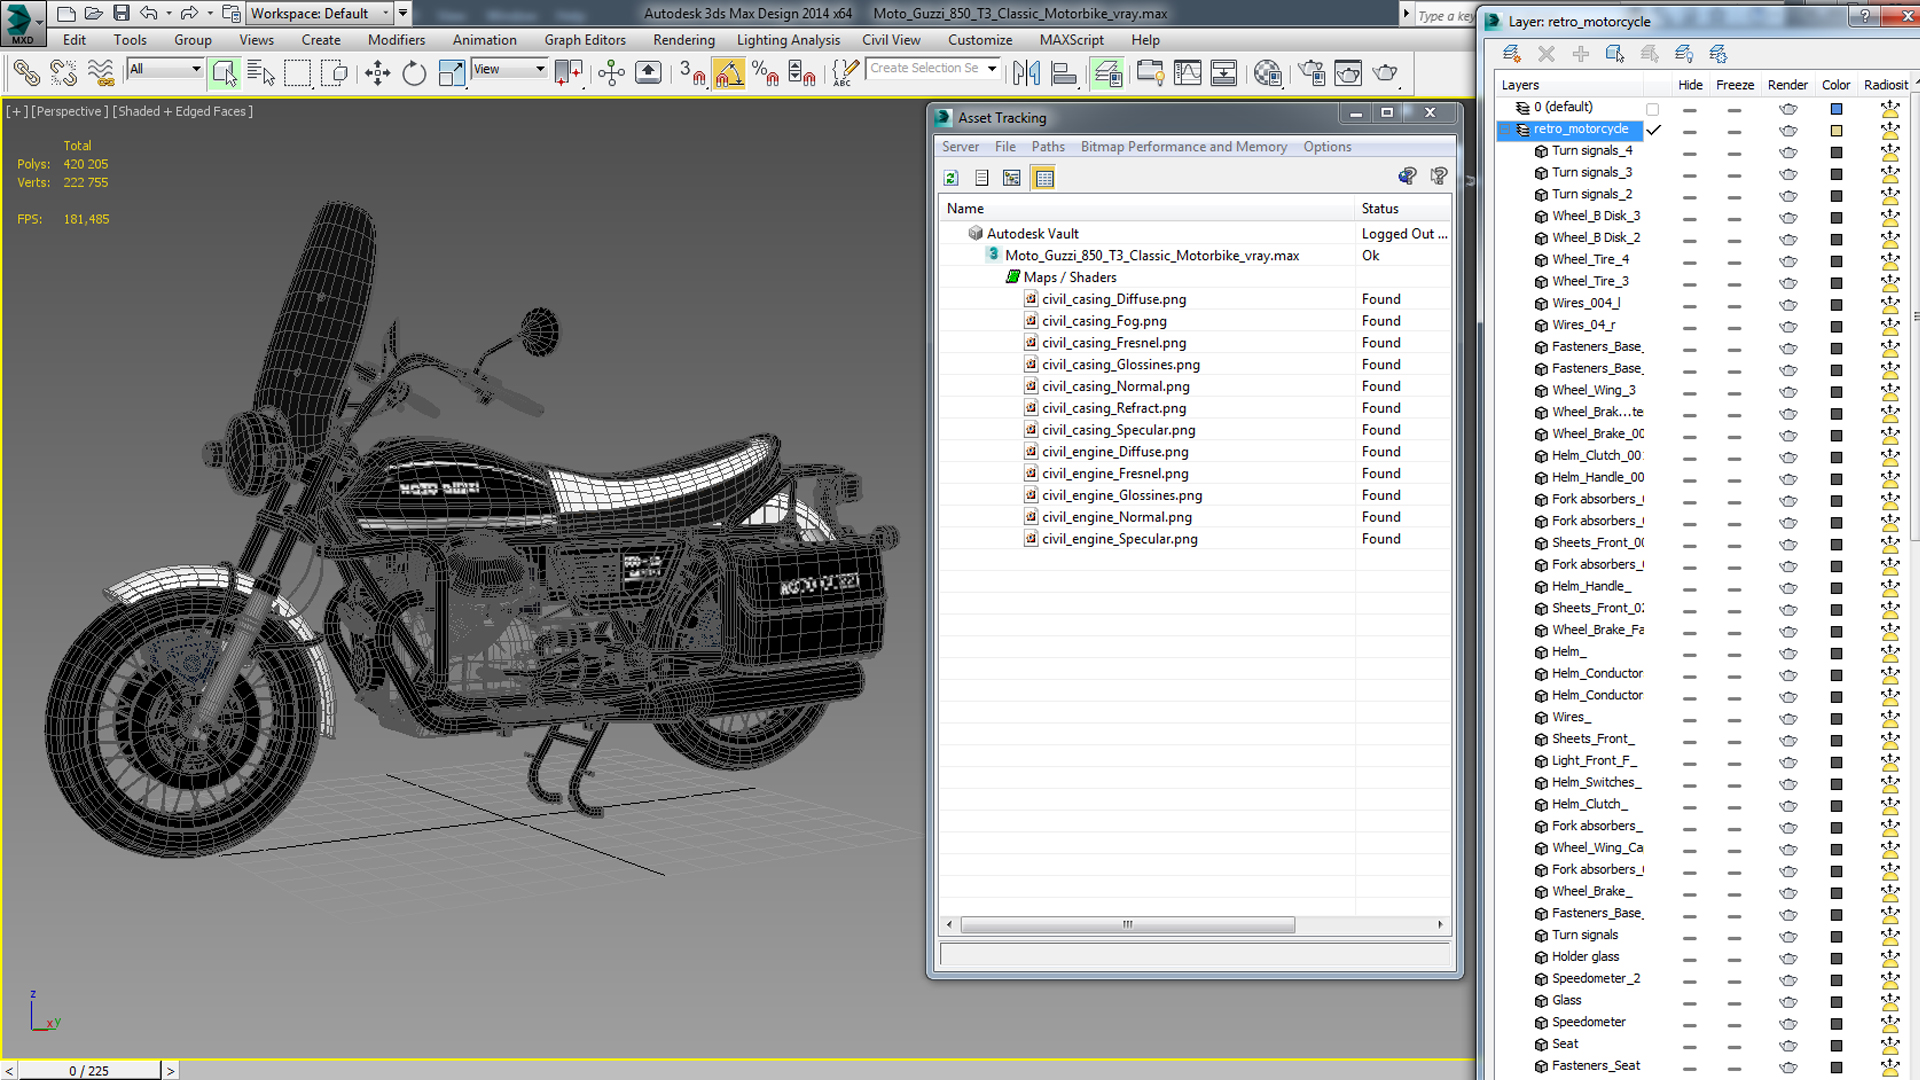
Task: Open Select by Name tool
Action: click(x=261, y=73)
